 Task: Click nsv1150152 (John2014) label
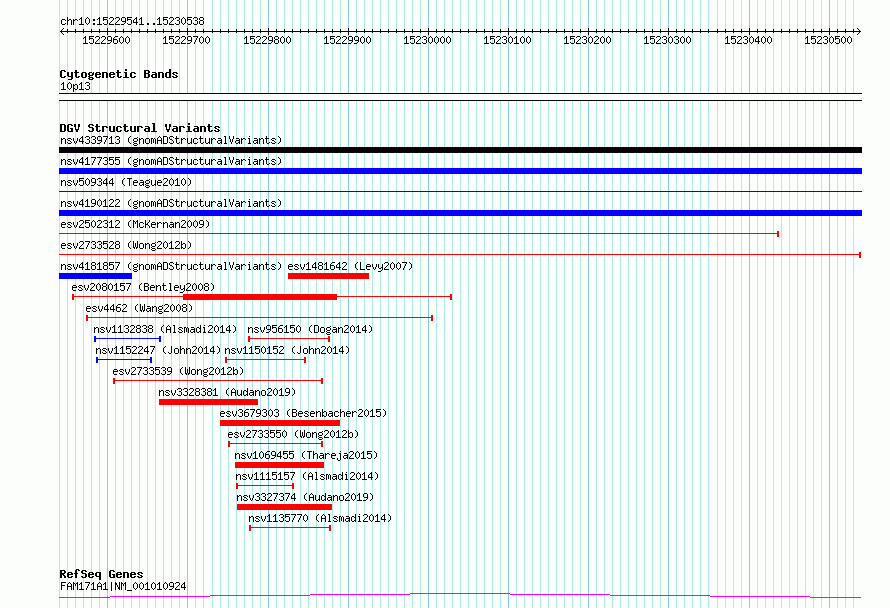click(287, 350)
